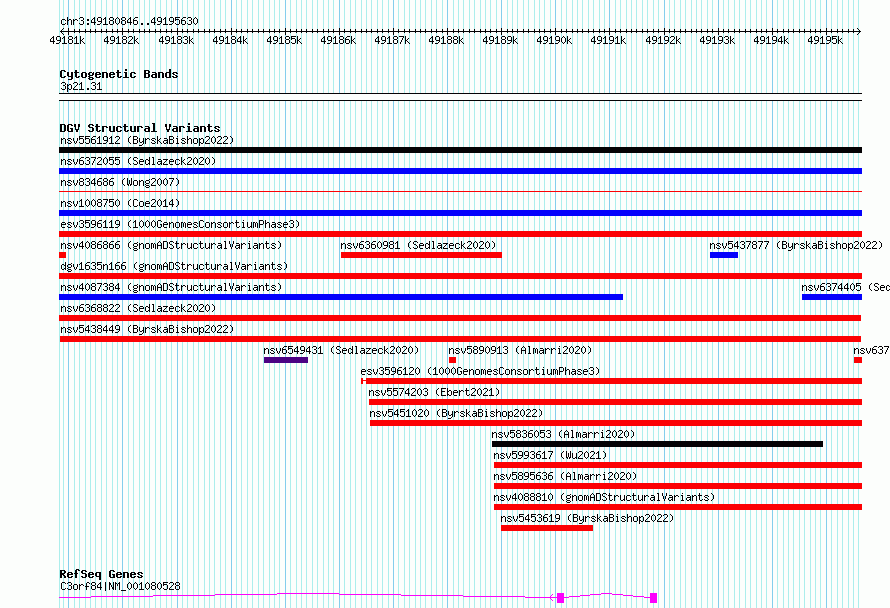Click the 49181k ruler tick label
The image size is (890, 608).
(67, 40)
